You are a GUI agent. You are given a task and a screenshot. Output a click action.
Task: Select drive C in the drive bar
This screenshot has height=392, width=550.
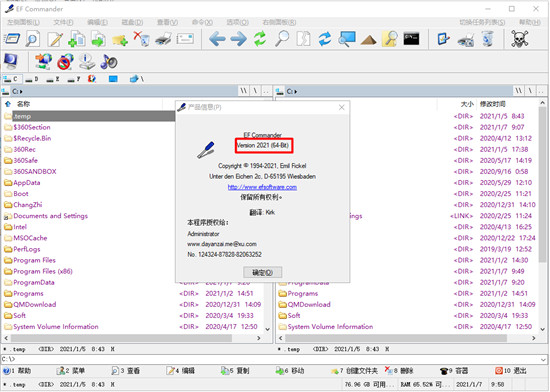point(12,79)
